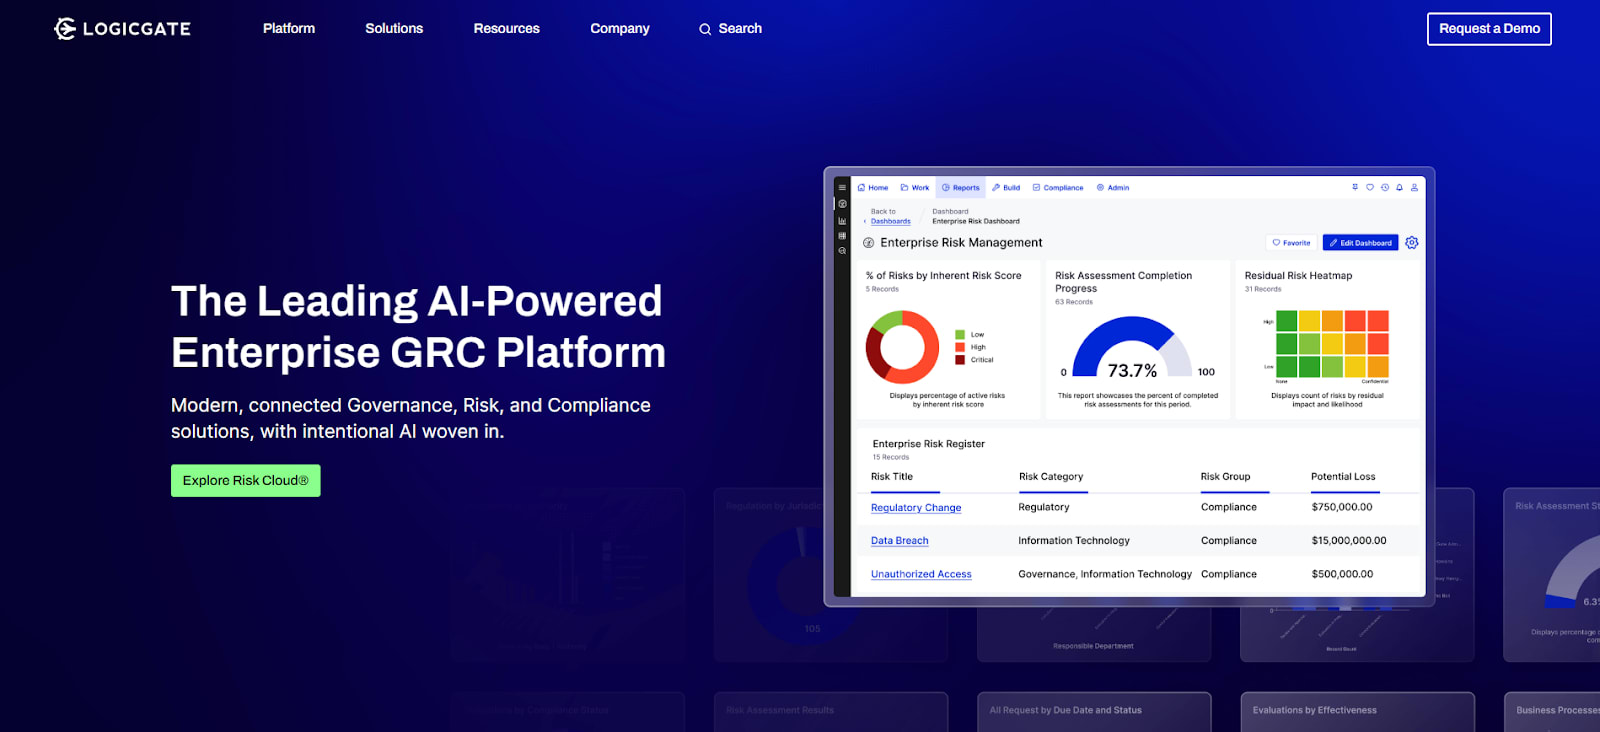
Task: Open the Resources menu
Action: 507,29
